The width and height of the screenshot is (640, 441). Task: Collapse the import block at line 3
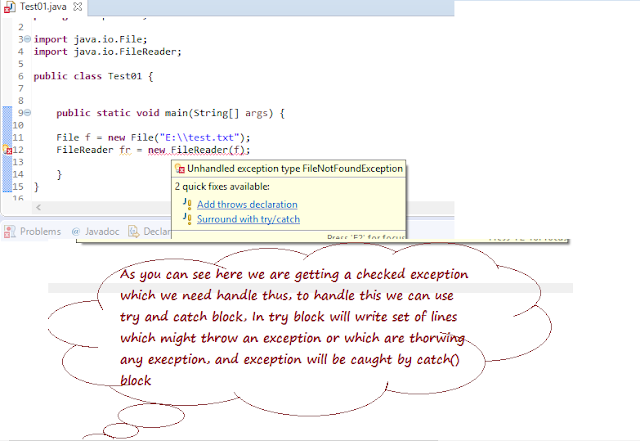click(x=27, y=39)
